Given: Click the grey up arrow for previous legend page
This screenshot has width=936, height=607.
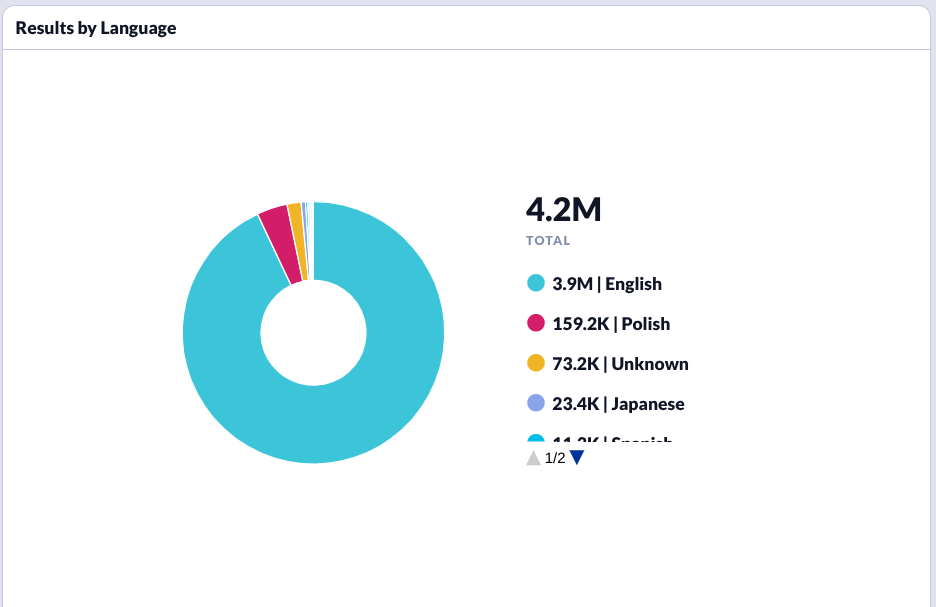Looking at the screenshot, I should coord(533,458).
